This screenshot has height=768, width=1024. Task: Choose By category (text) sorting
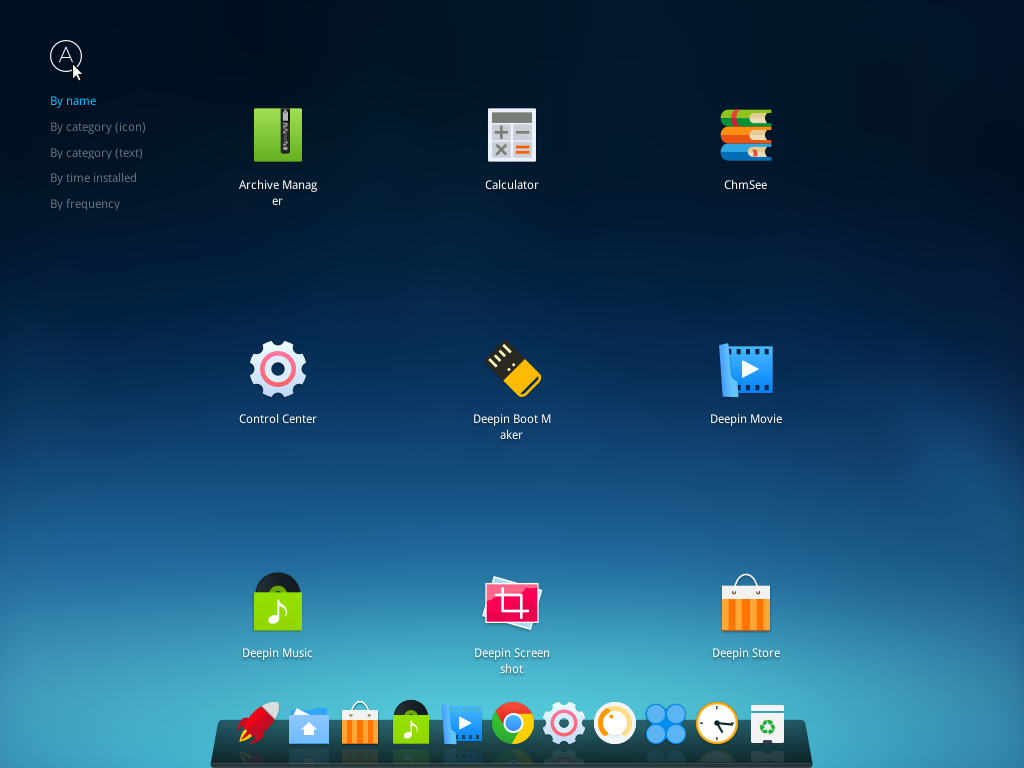coord(96,152)
